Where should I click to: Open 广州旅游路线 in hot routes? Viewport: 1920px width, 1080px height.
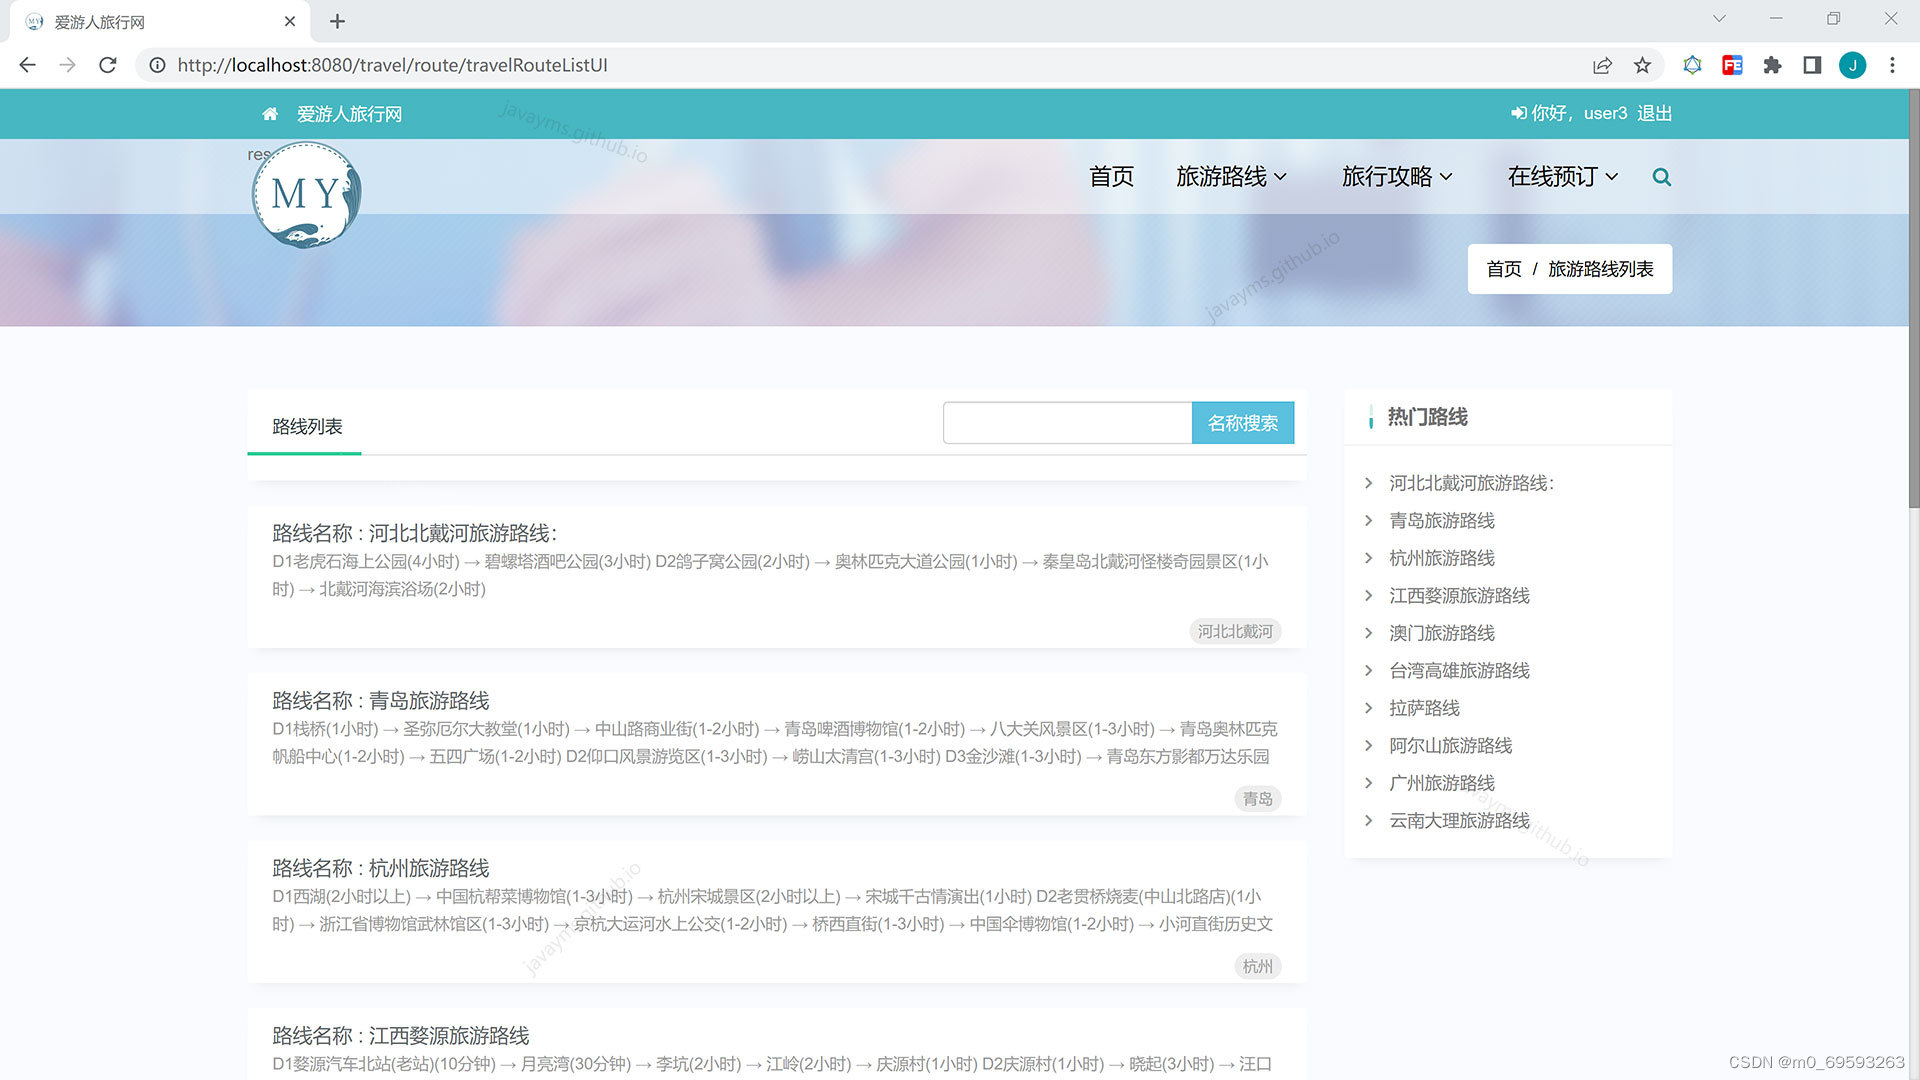coord(1441,783)
